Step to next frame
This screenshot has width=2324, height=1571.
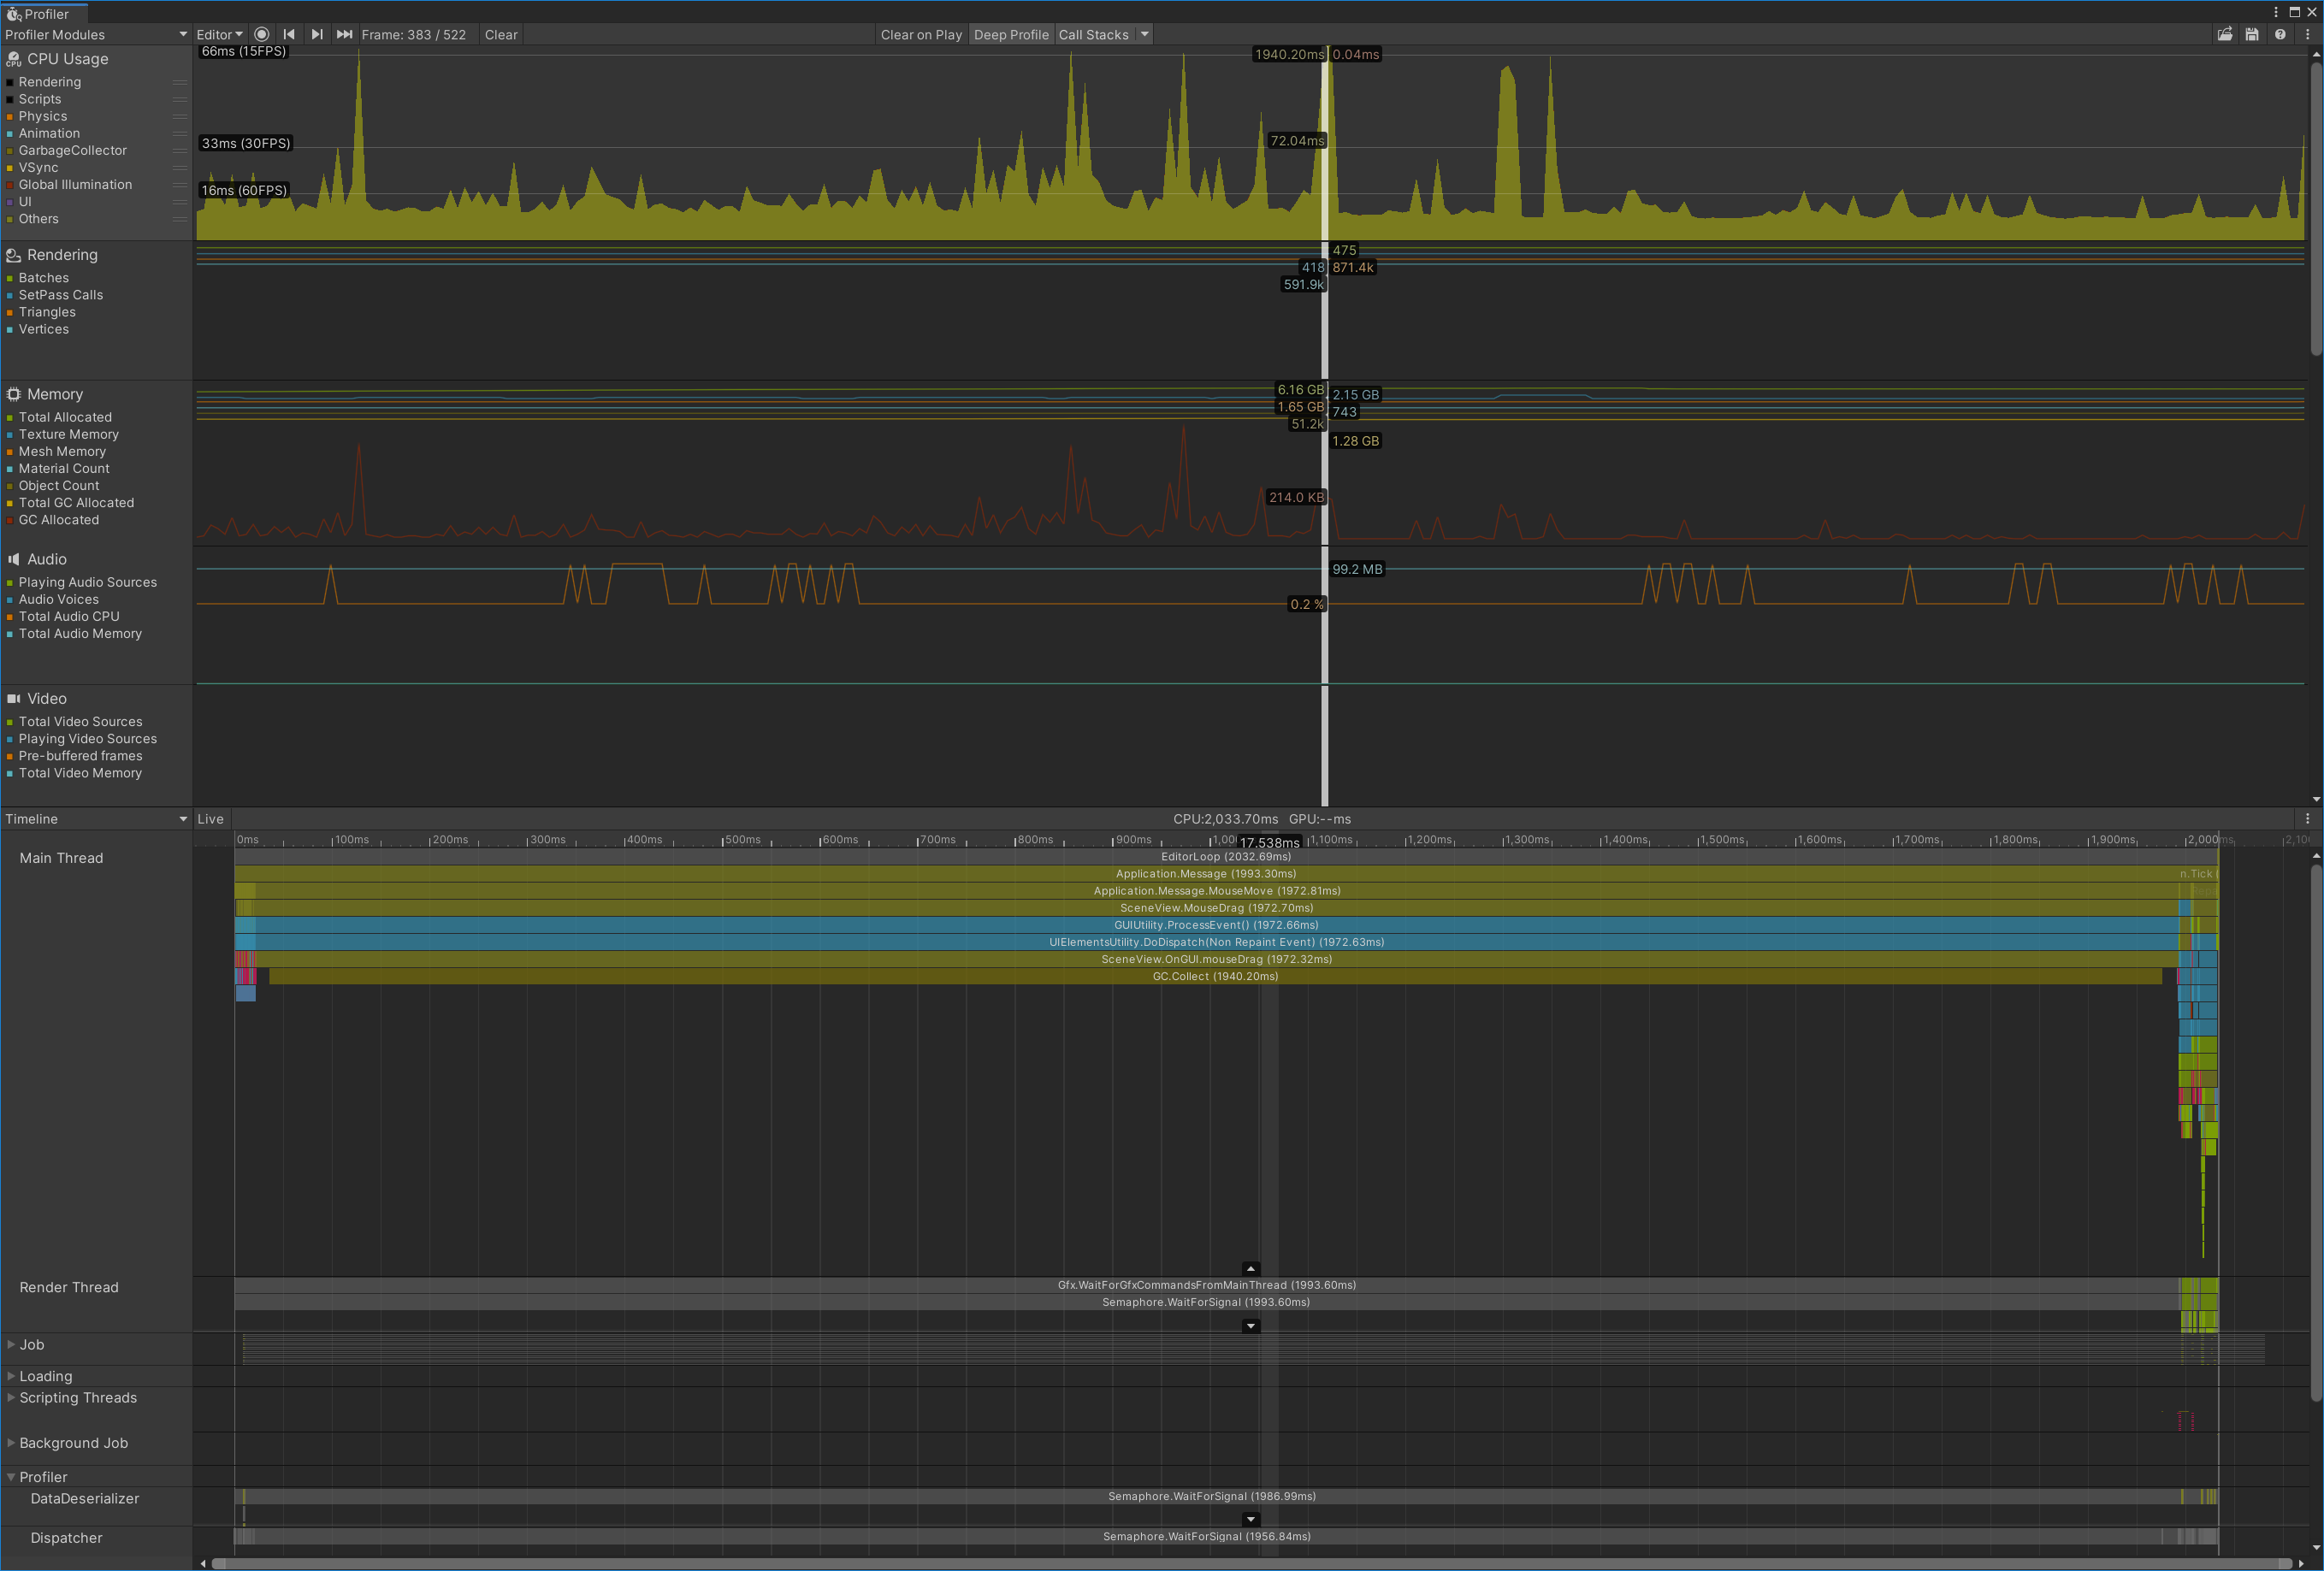click(x=317, y=34)
